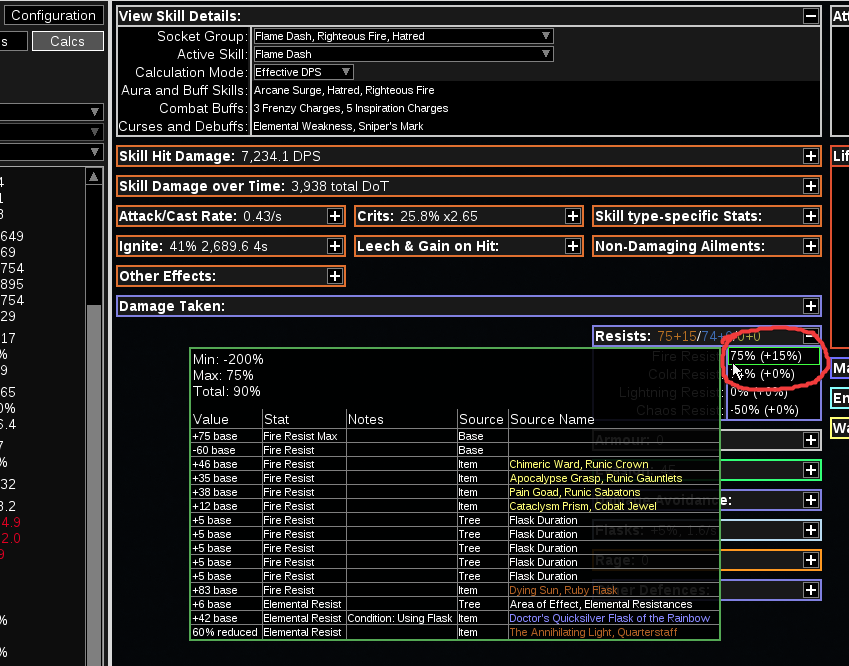Expand the Other Effects section
The height and width of the screenshot is (666, 849).
point(334,276)
